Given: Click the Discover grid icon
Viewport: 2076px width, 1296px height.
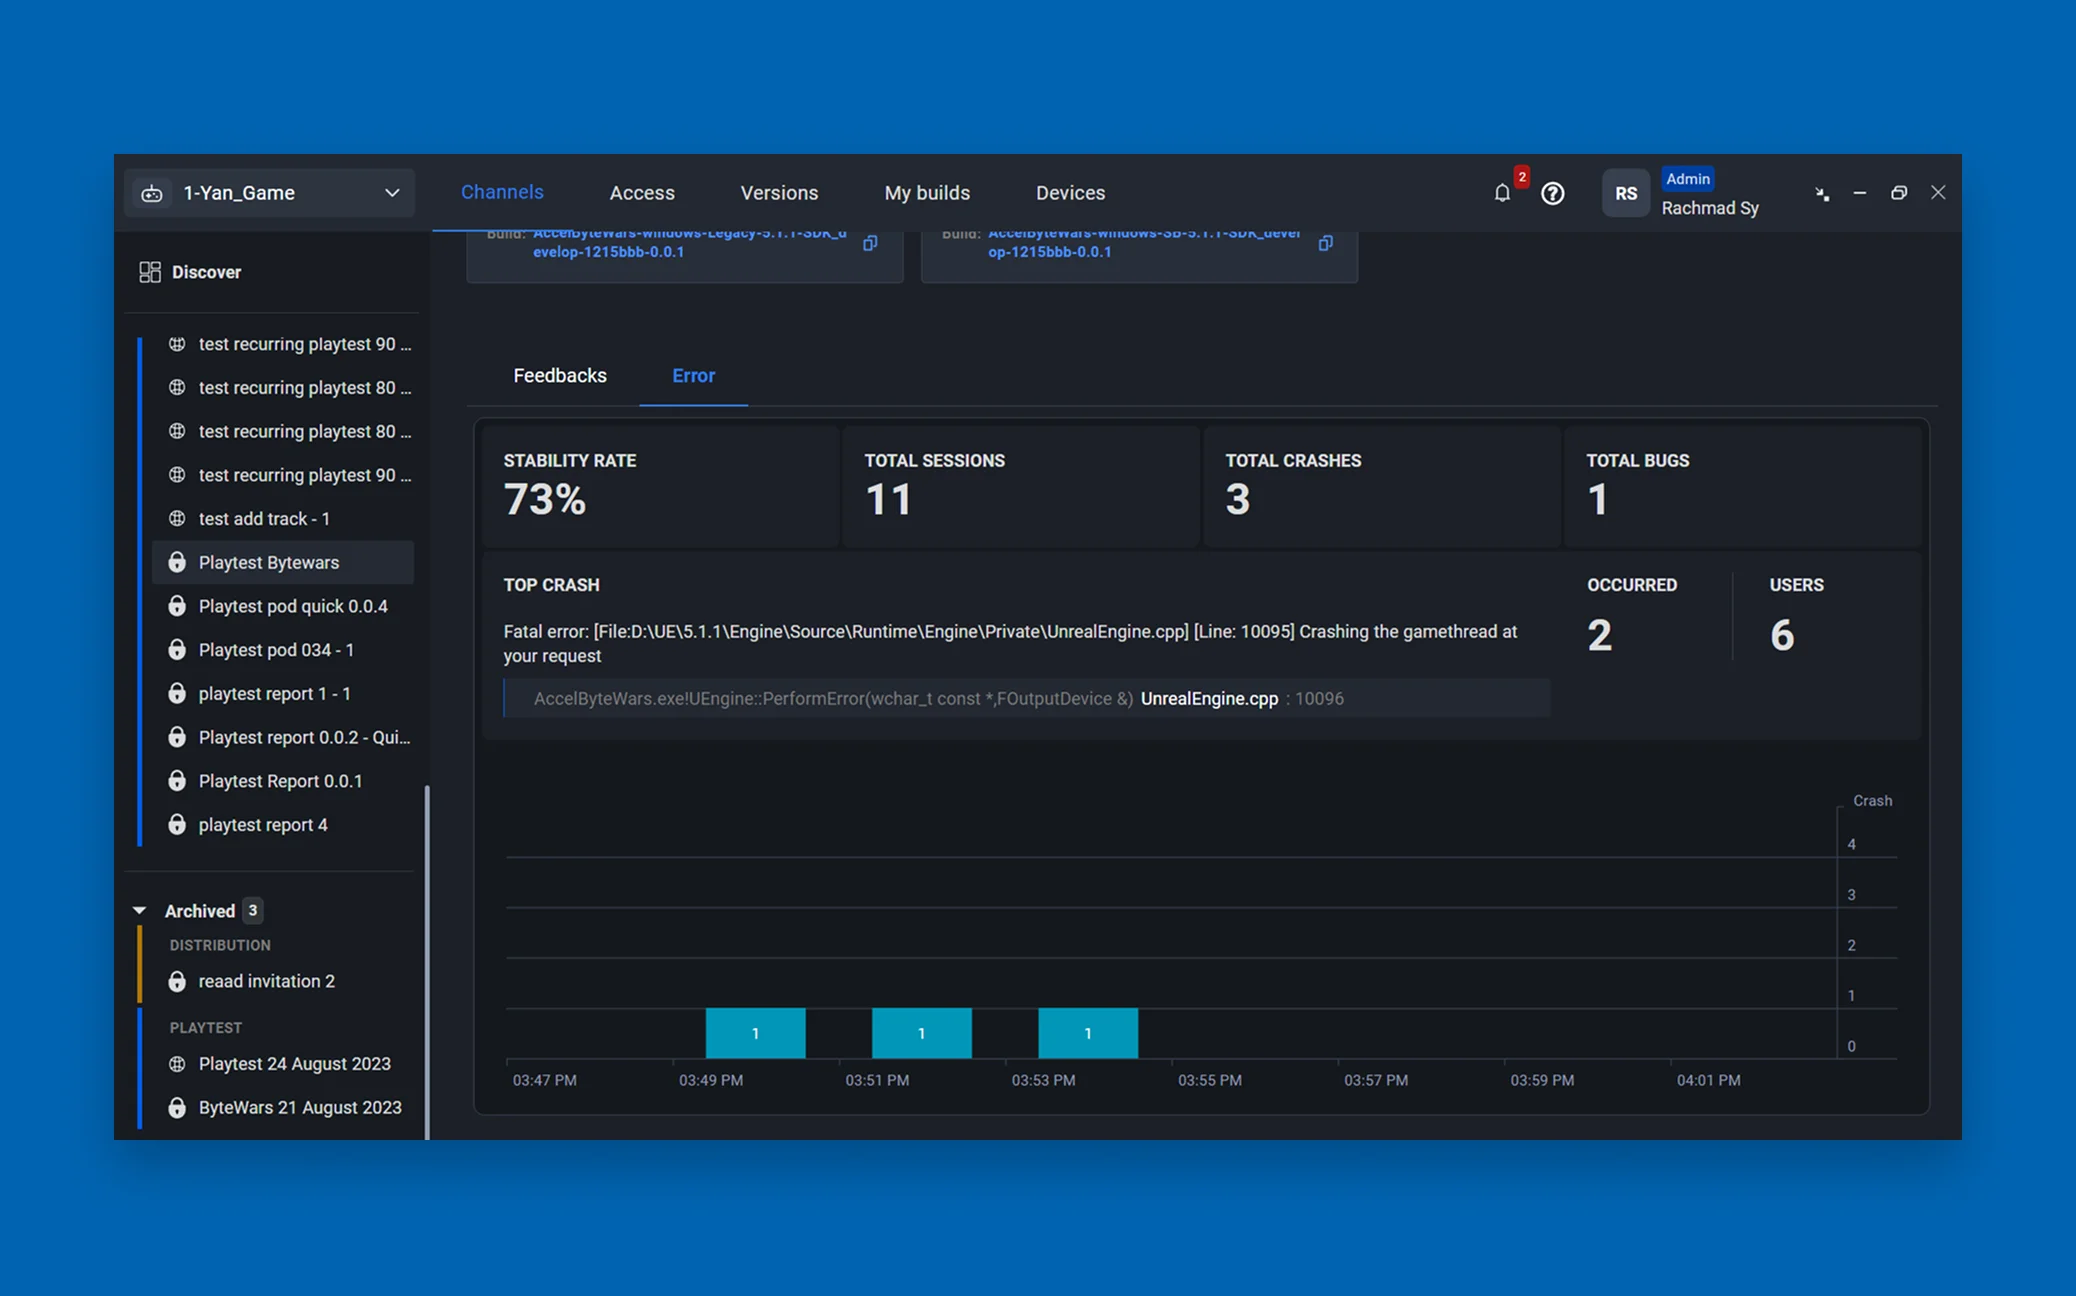Looking at the screenshot, I should pyautogui.click(x=150, y=272).
